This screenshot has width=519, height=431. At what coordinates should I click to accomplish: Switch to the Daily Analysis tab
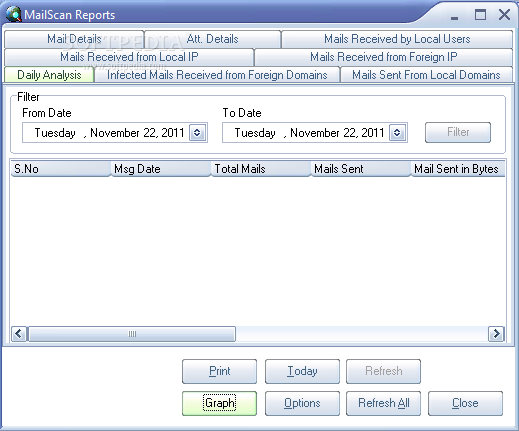[x=49, y=75]
